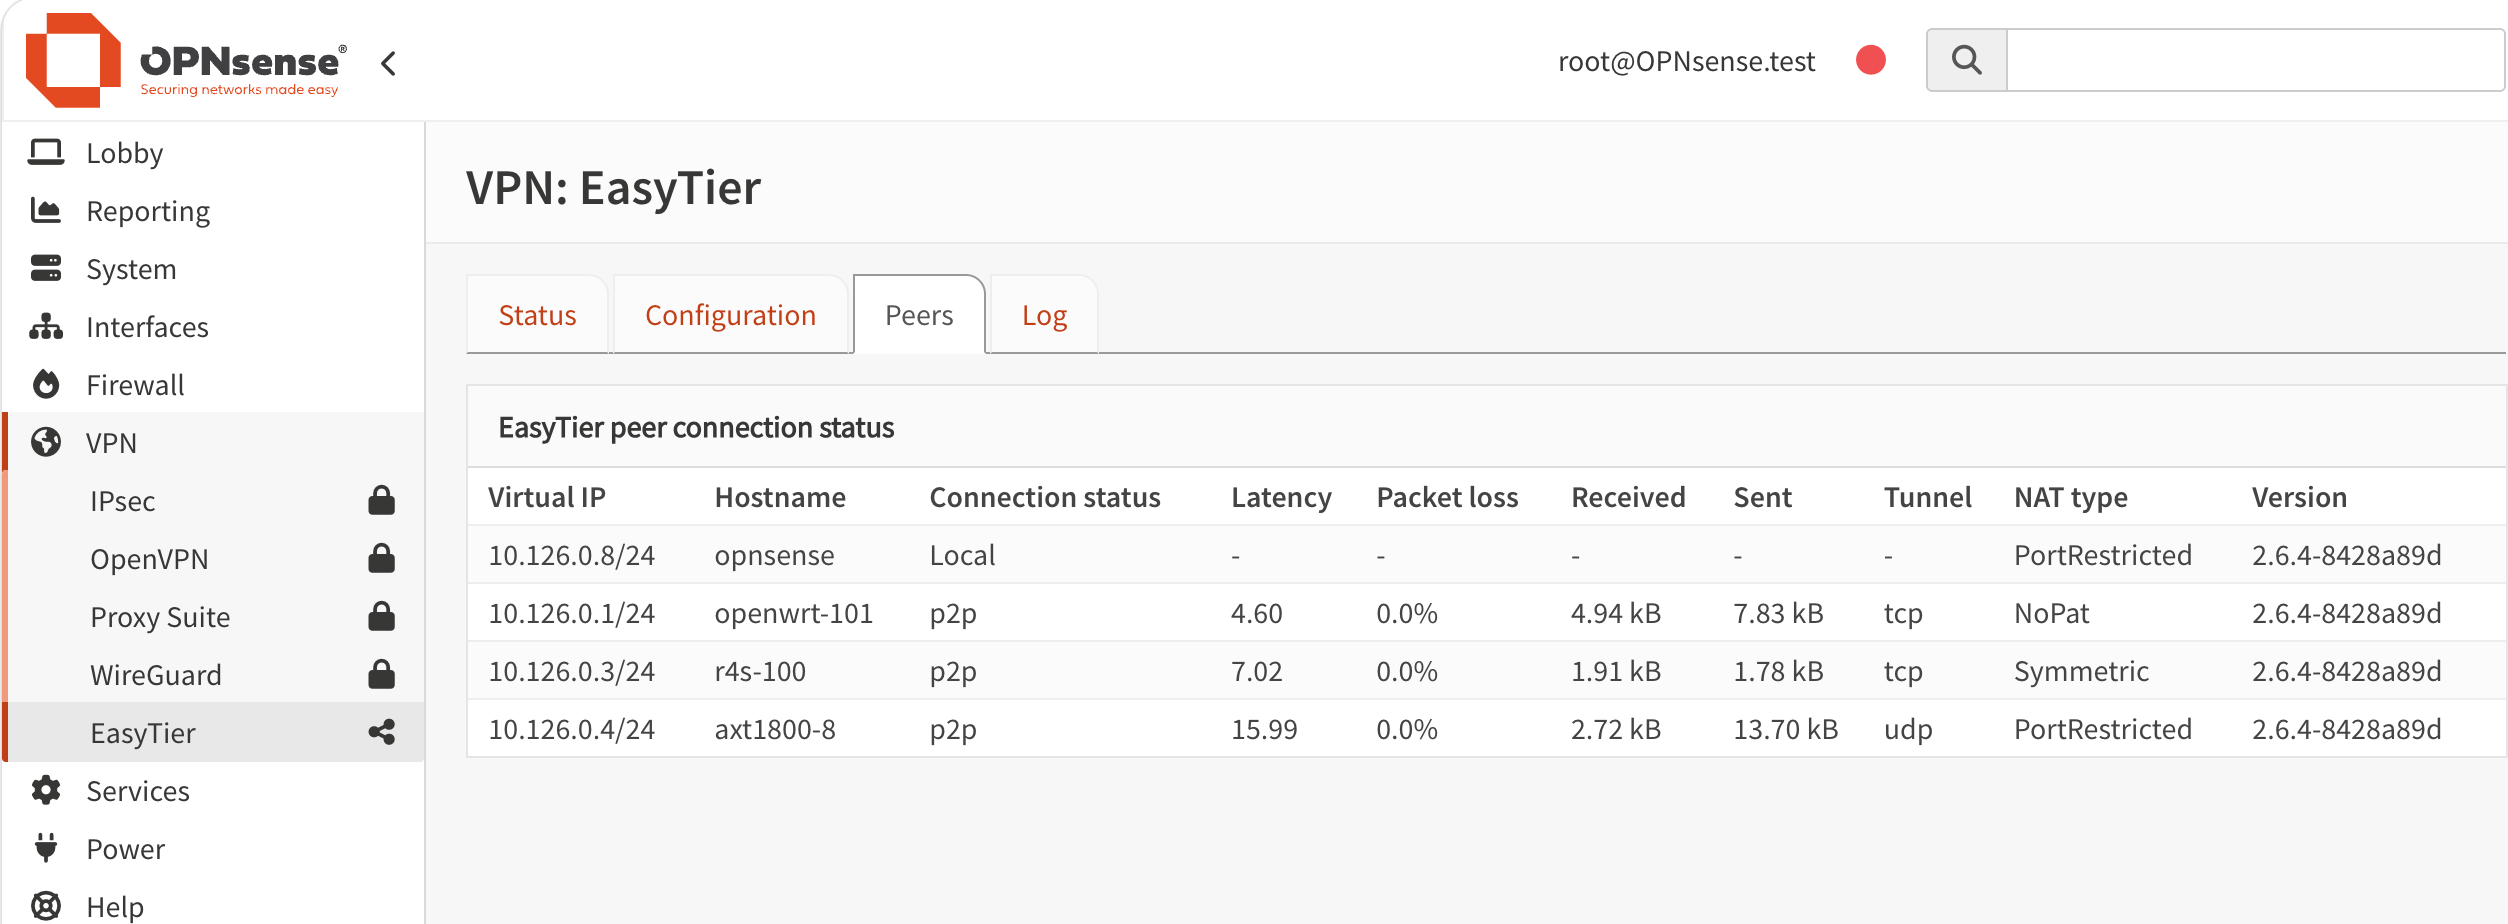Click the Services gear icon
This screenshot has height=924, width=2508.
click(46, 790)
